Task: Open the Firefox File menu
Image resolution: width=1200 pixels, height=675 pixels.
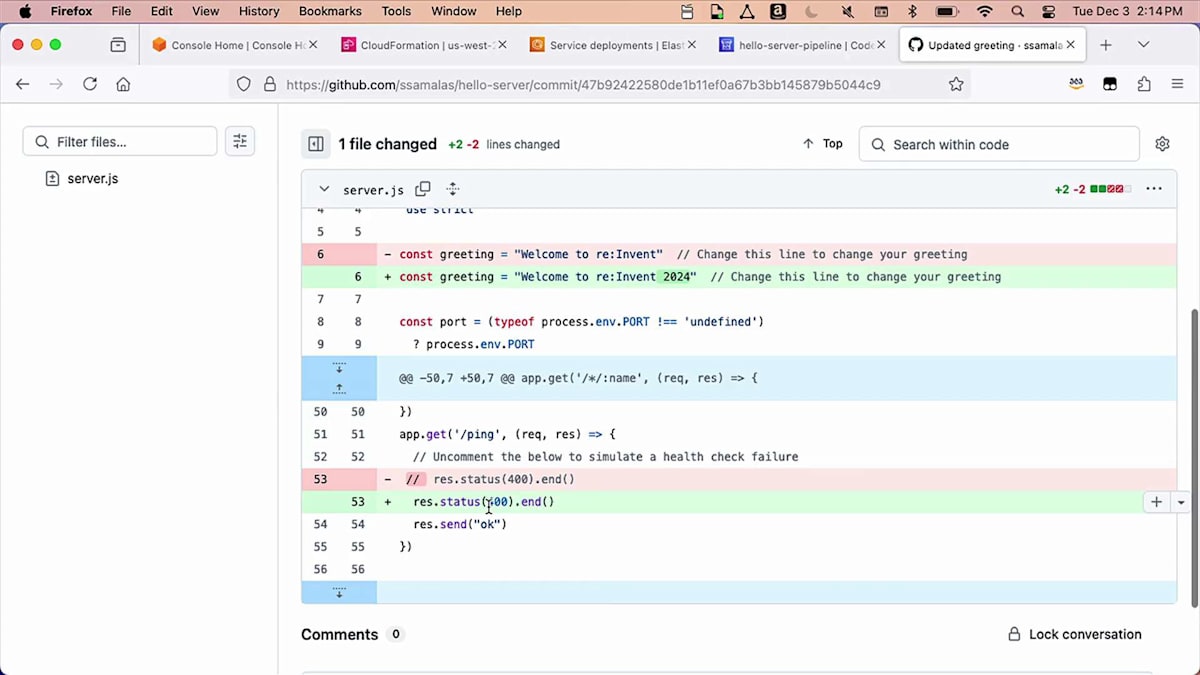Action: pos(121,11)
